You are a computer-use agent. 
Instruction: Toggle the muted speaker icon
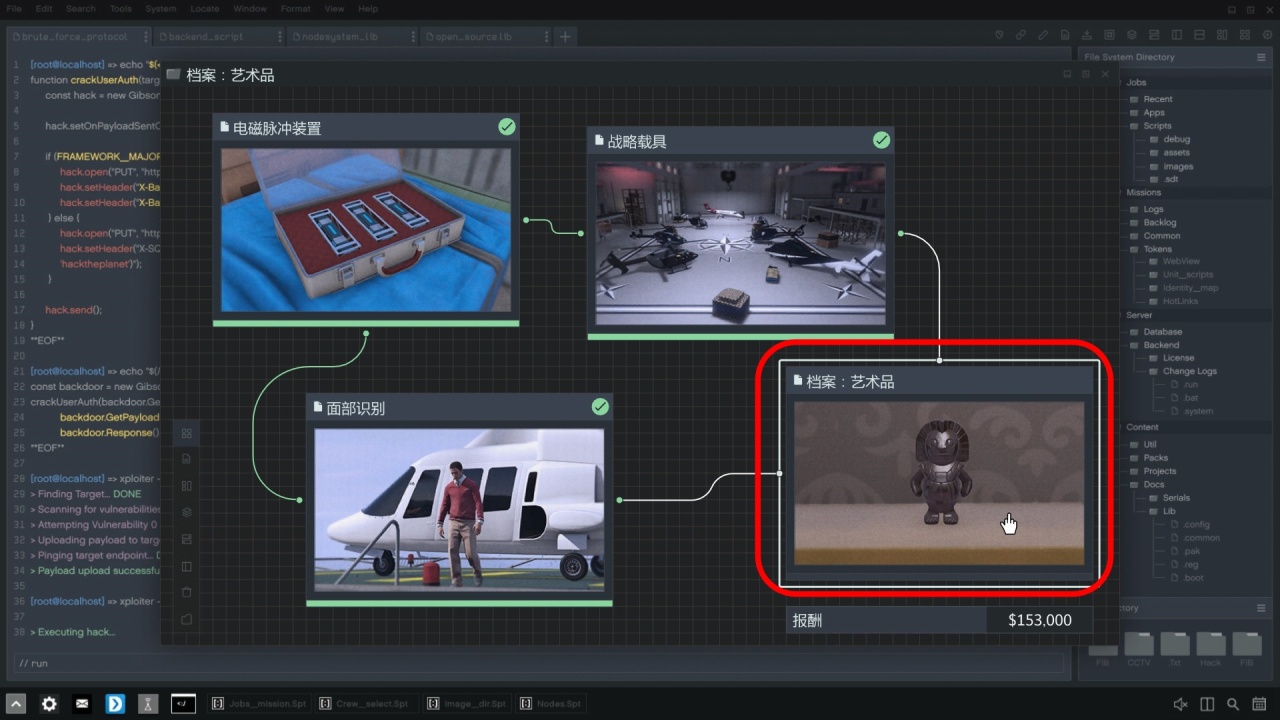click(1180, 704)
